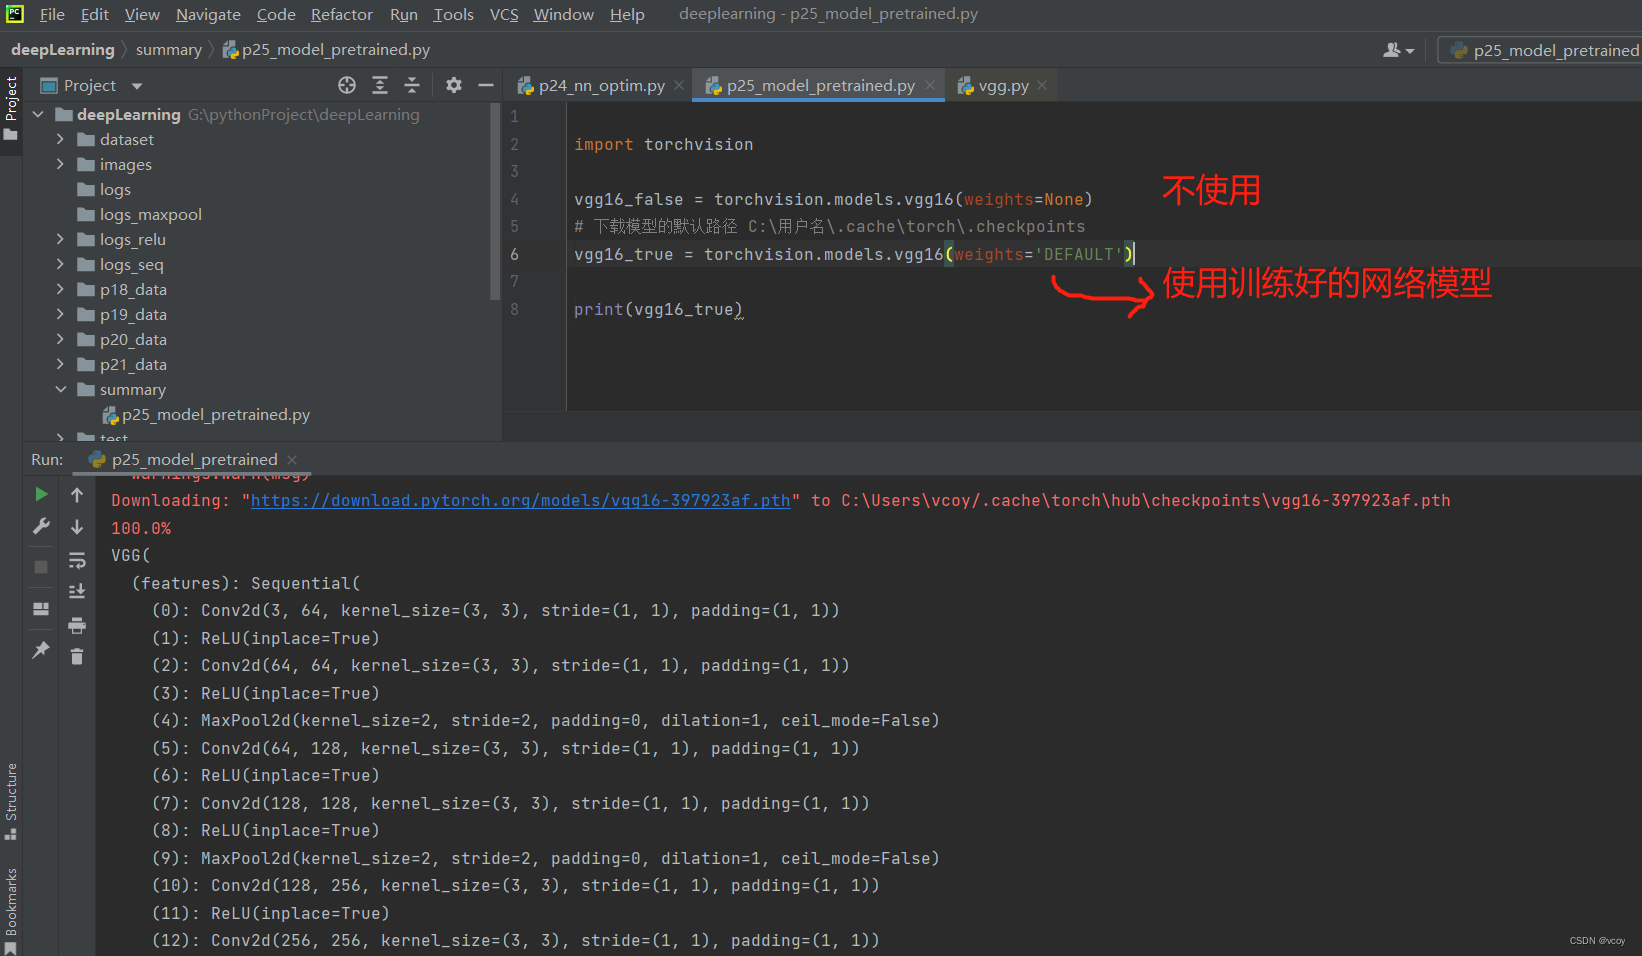This screenshot has height=956, width=1642.
Task: Clear all console output with trash icon
Action: pos(77,656)
